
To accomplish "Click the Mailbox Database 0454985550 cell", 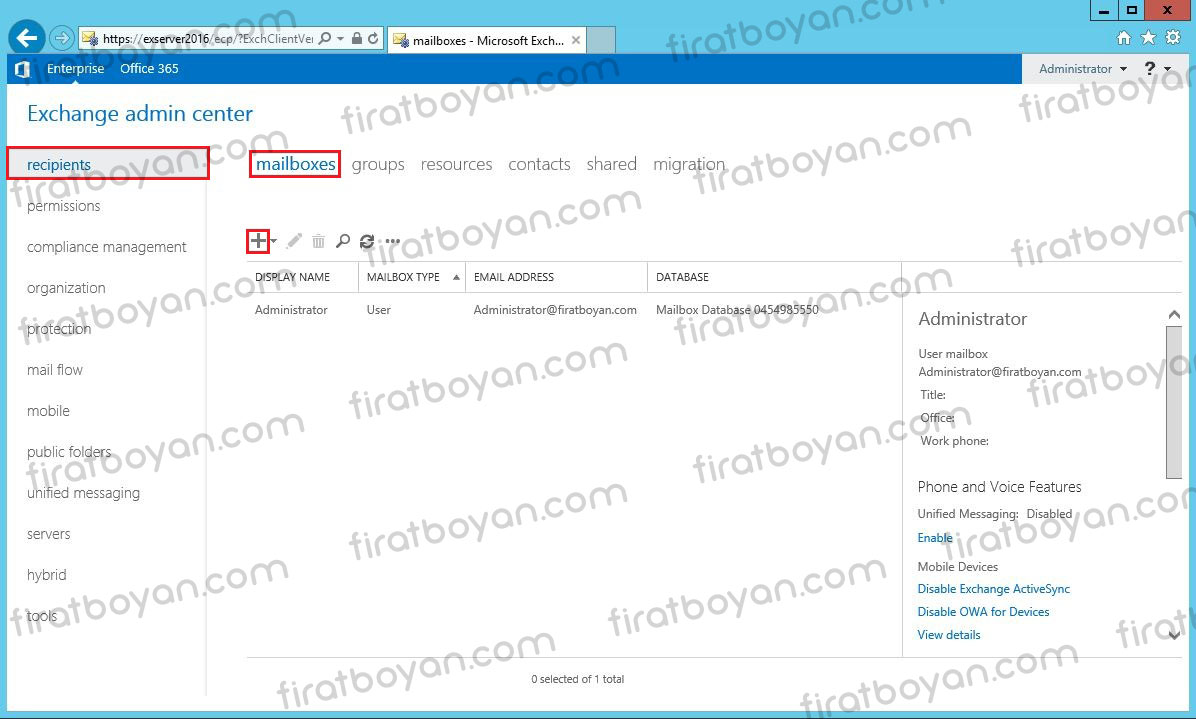I will pos(738,310).
